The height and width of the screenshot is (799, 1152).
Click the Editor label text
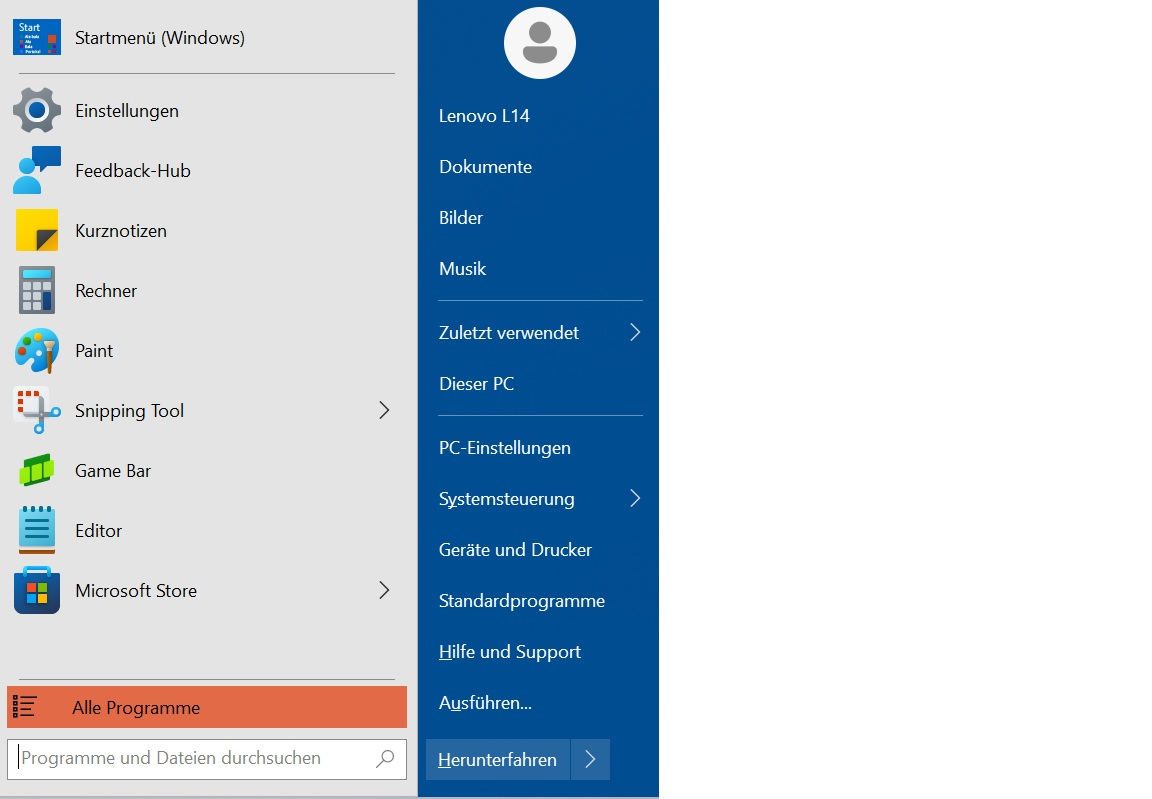98,530
